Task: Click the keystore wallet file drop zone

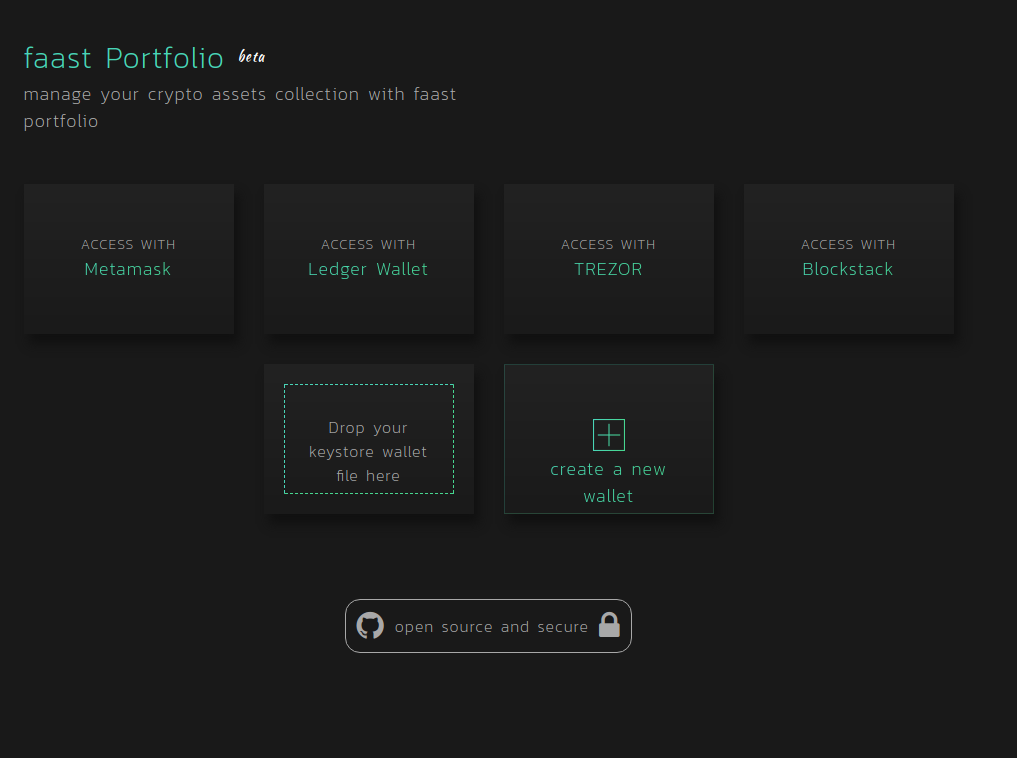Action: tap(369, 439)
